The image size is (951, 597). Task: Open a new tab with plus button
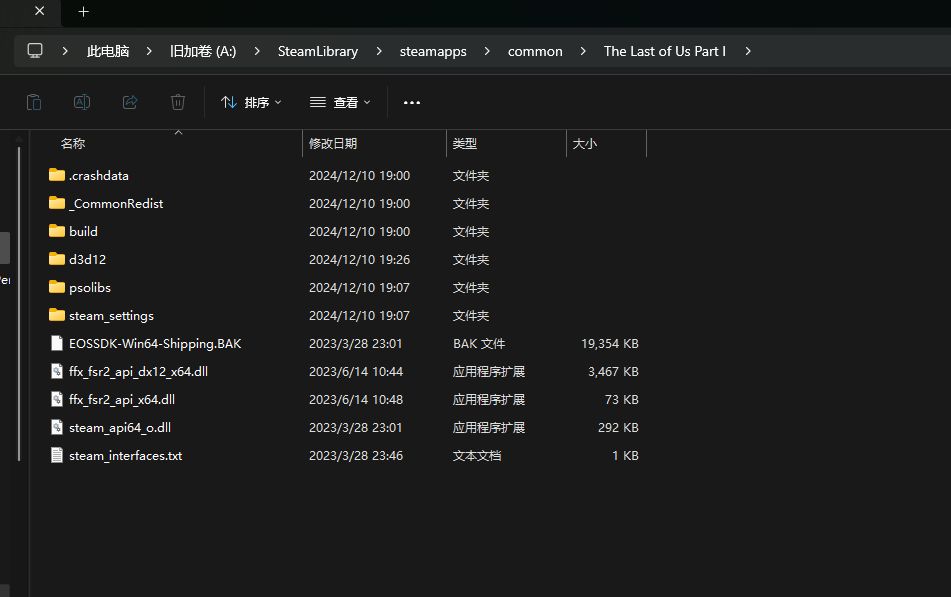84,12
